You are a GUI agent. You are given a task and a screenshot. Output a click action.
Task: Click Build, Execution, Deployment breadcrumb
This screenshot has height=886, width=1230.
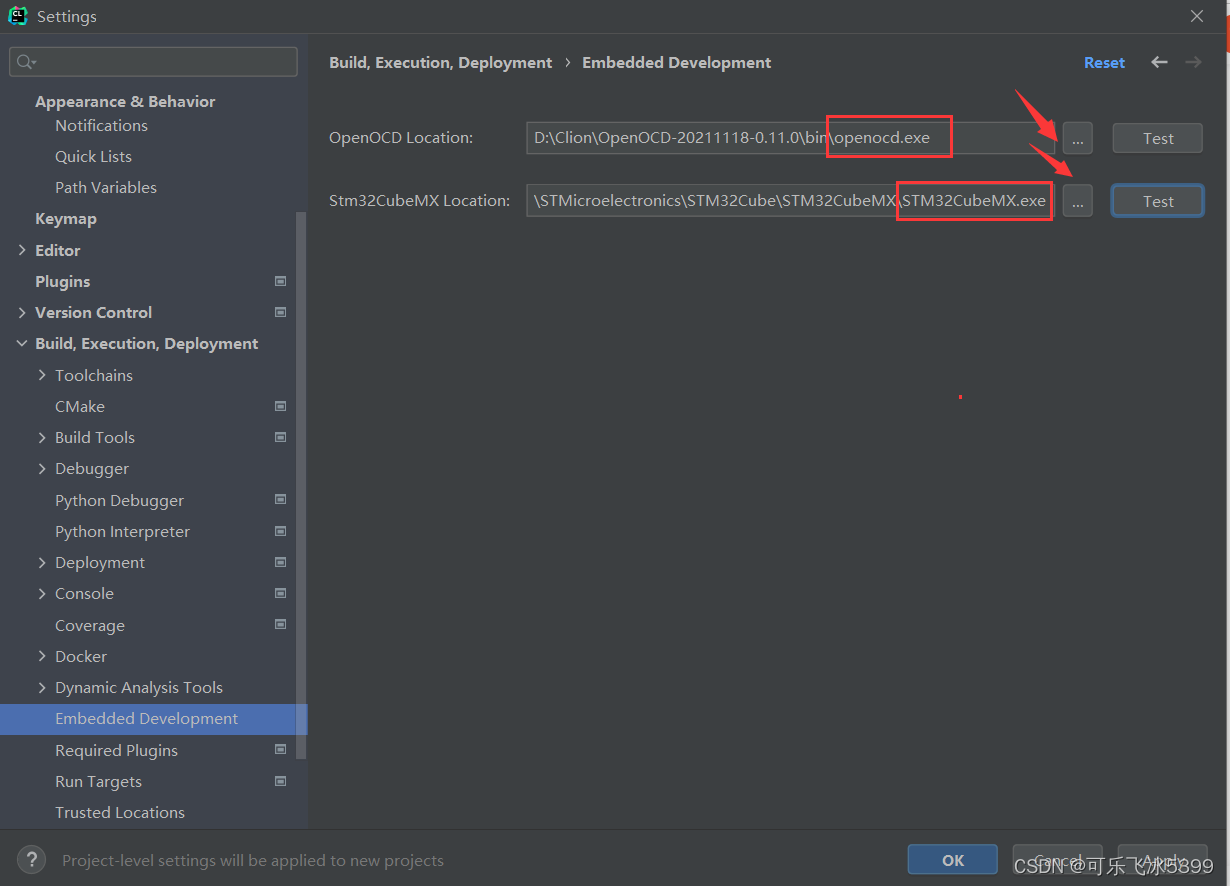click(440, 62)
